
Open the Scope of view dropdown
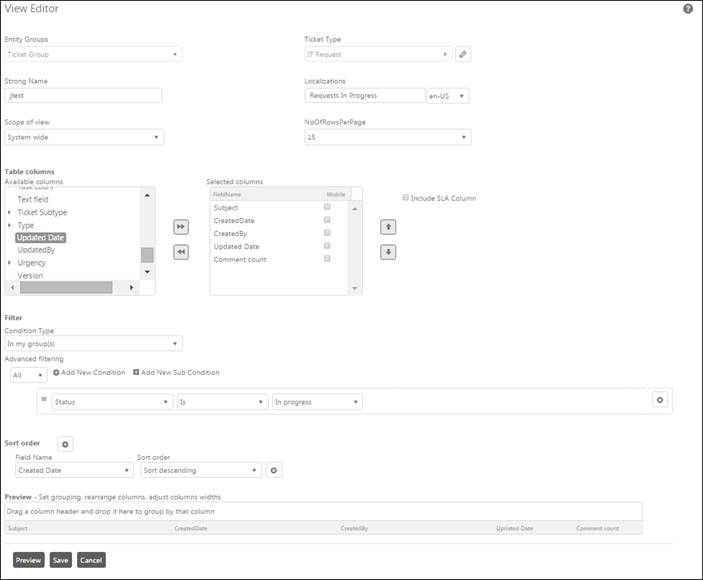click(x=84, y=137)
